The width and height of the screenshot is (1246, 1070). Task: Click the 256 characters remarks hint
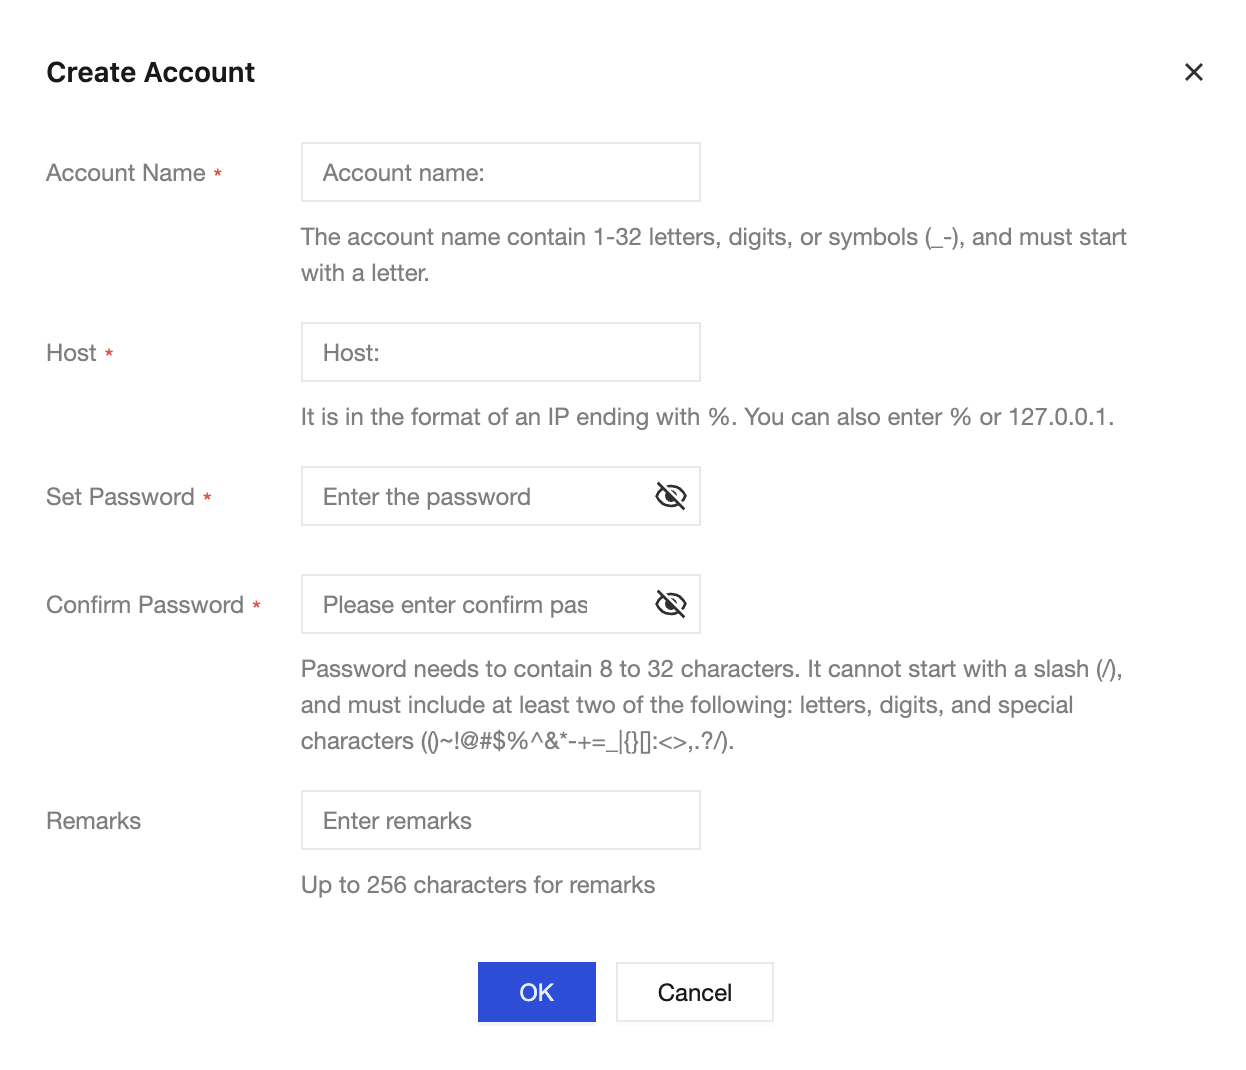(478, 885)
